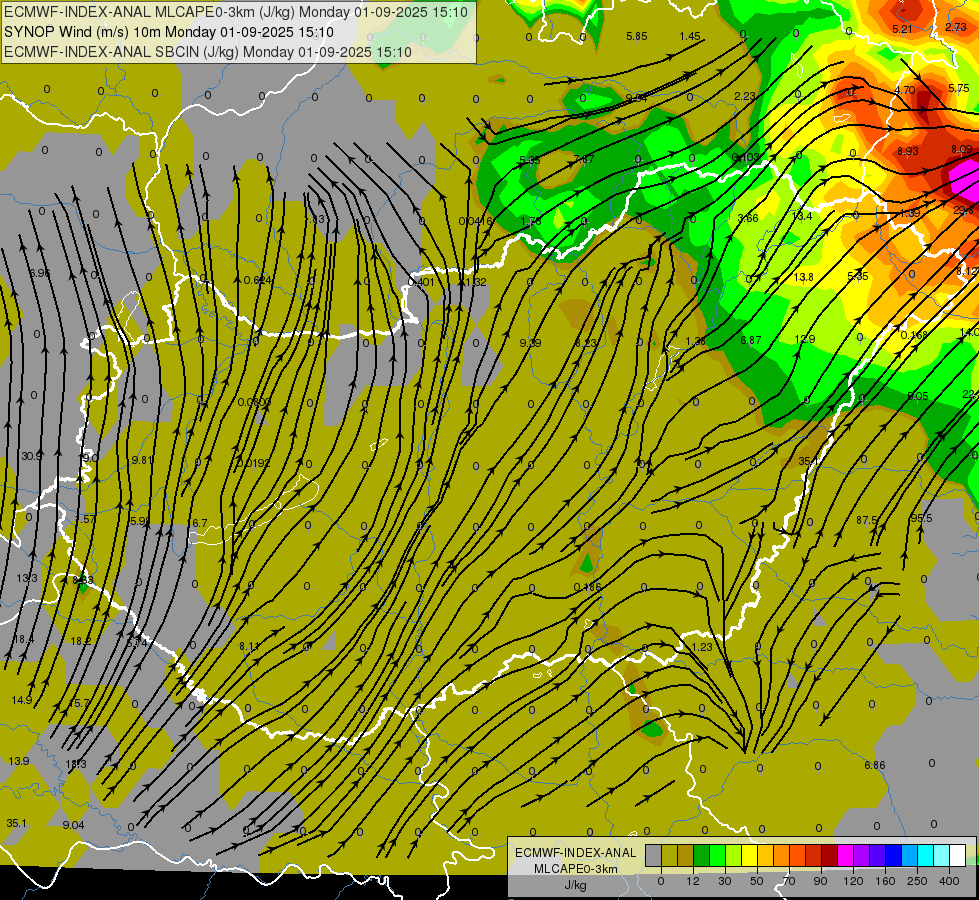Click the legend tick value '250'
The image size is (979, 900).
click(x=917, y=881)
